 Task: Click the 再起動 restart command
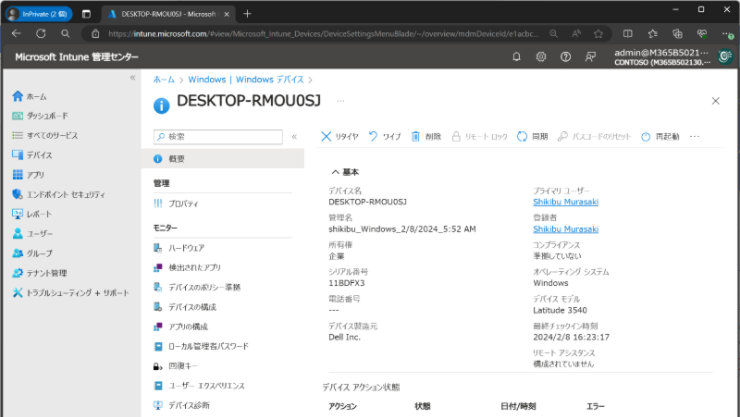click(x=660, y=137)
